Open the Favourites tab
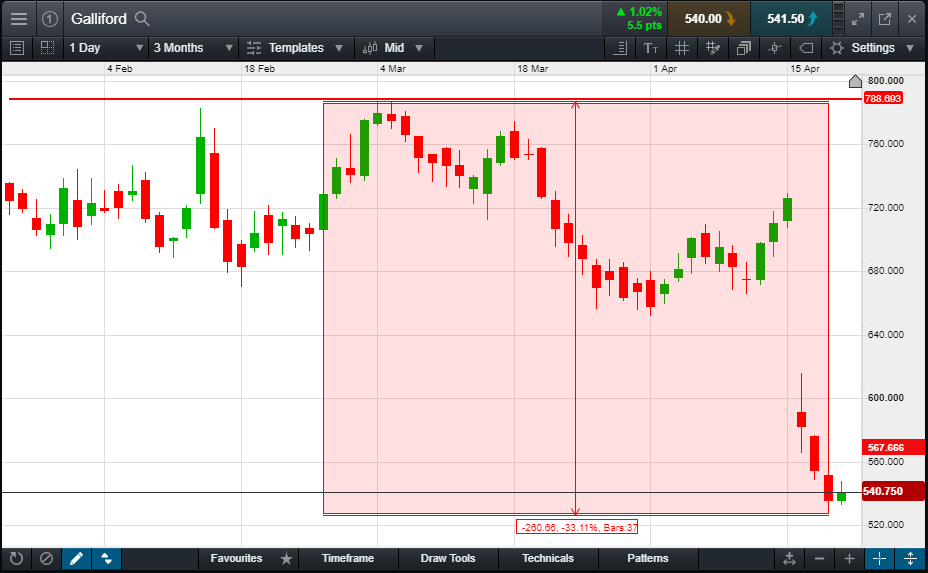Viewport: 928px width, 573px height. (x=236, y=558)
